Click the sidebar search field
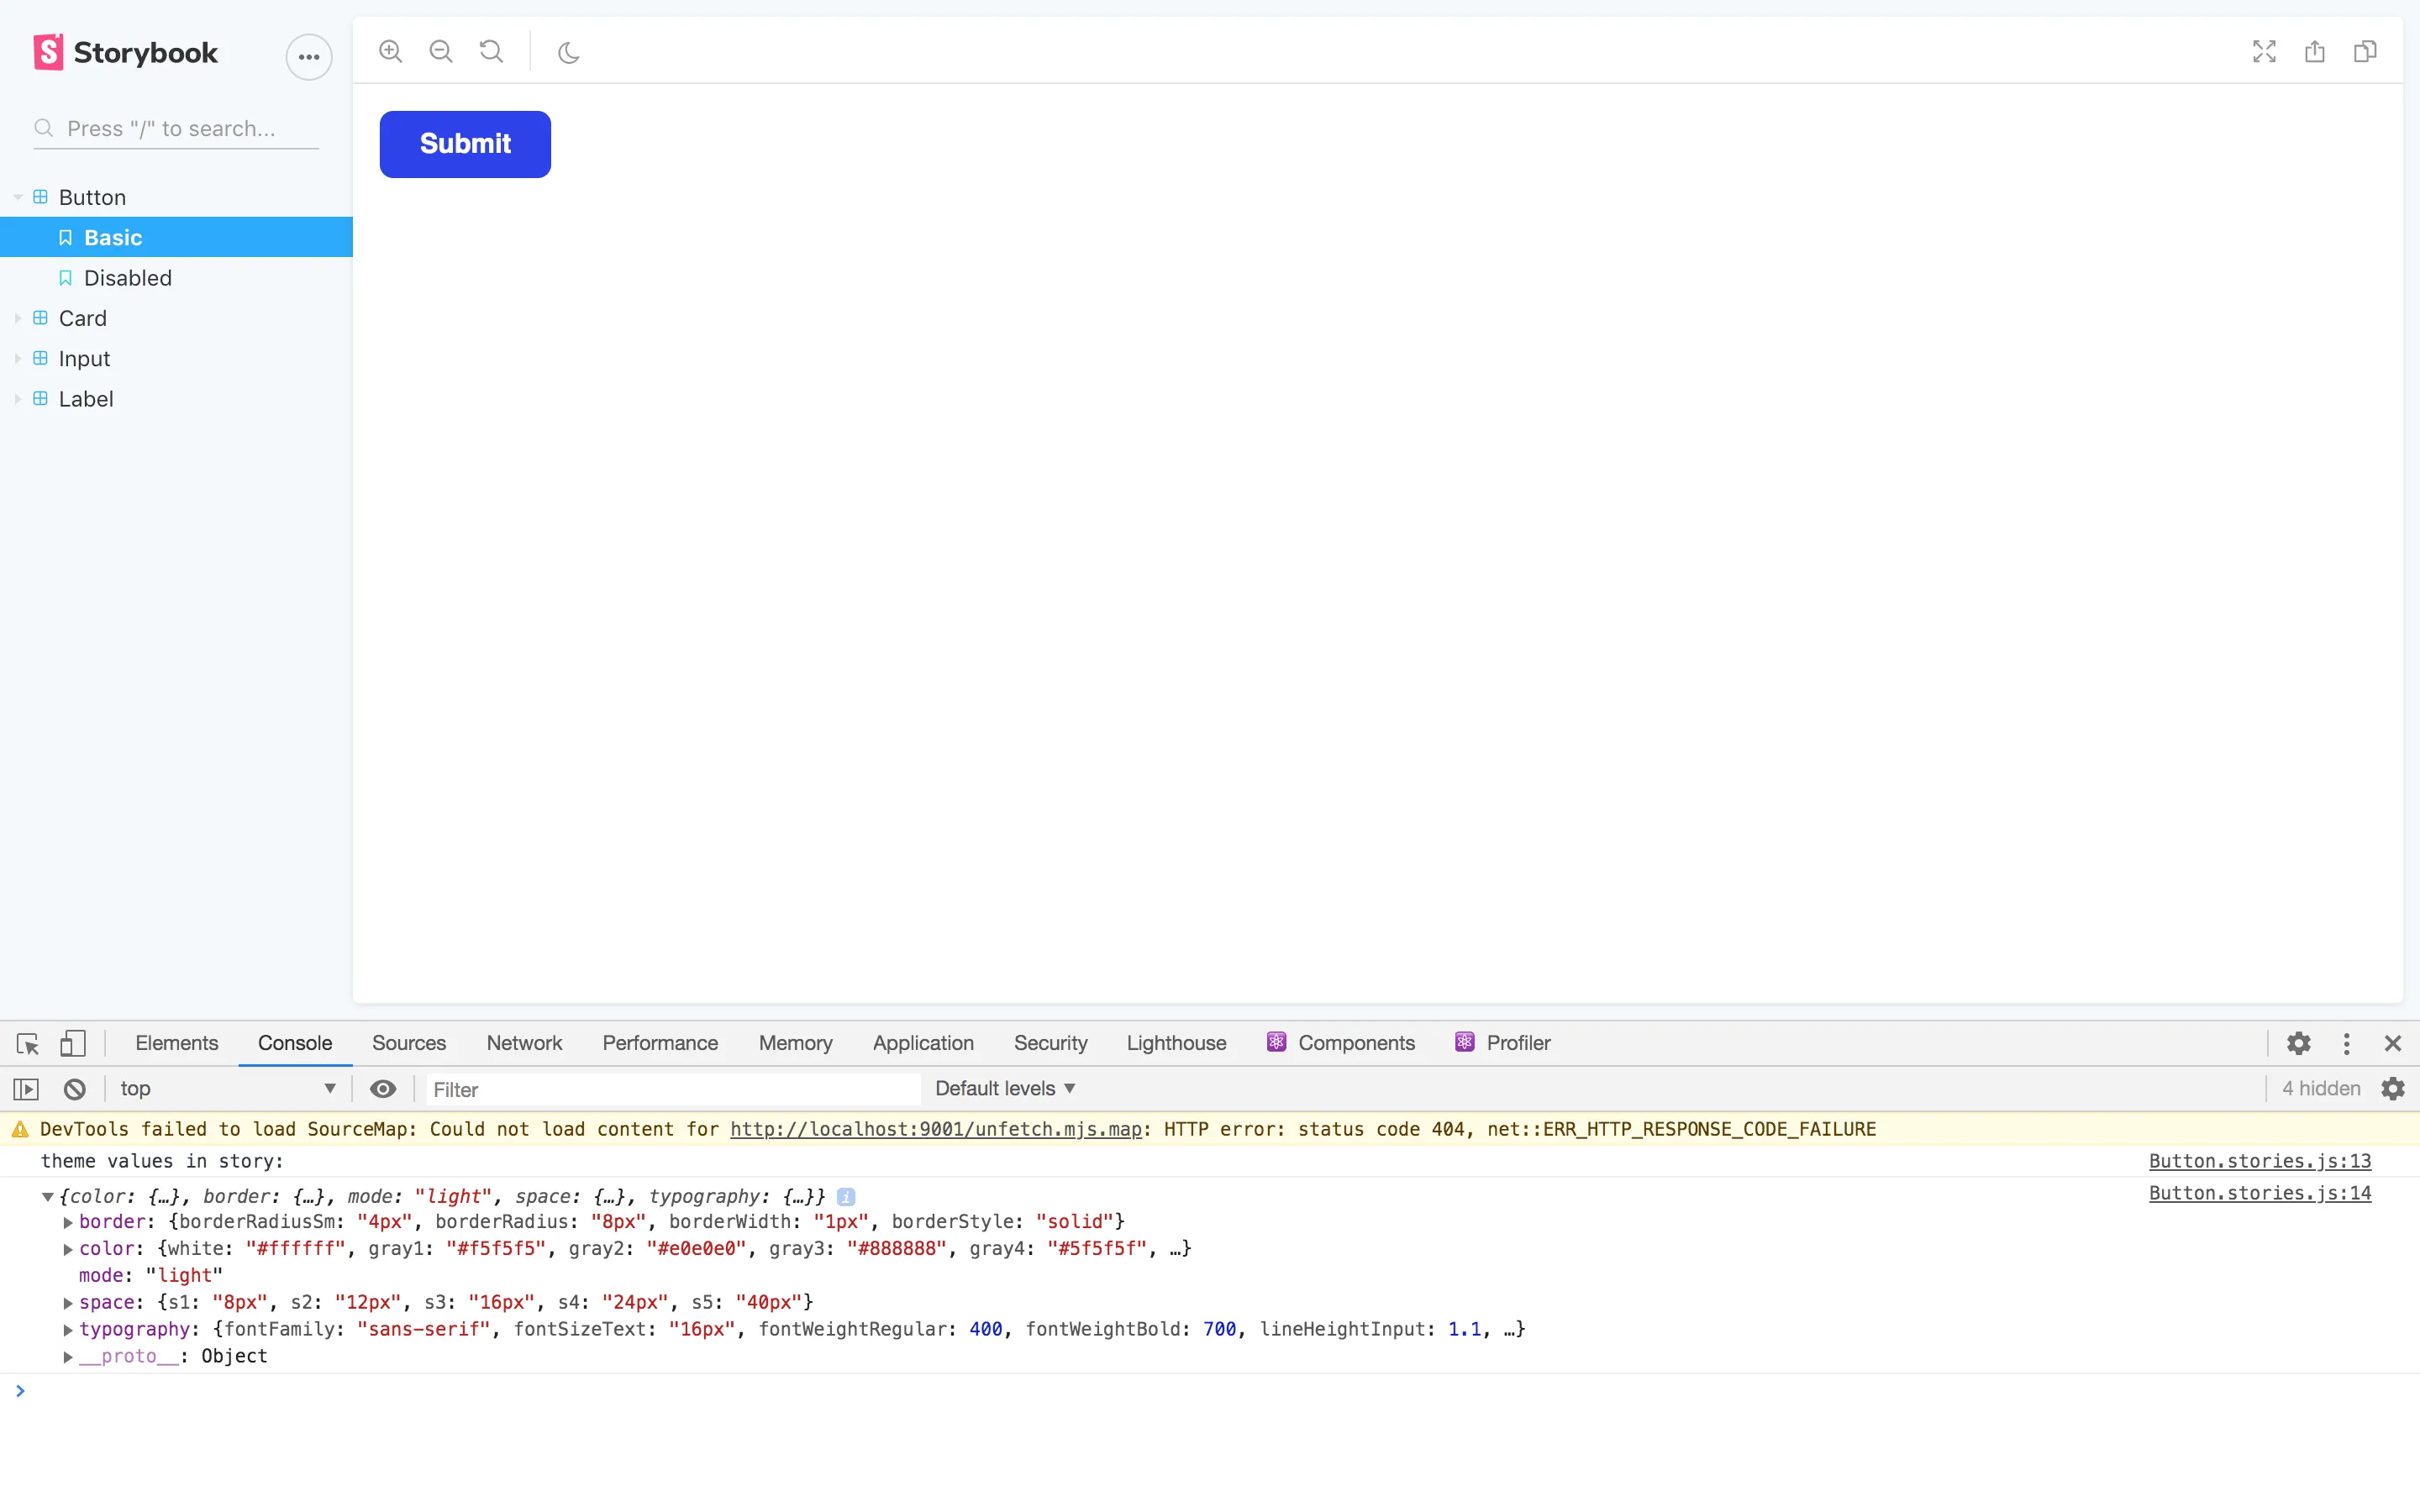The height and width of the screenshot is (1512, 2420). 175,128
